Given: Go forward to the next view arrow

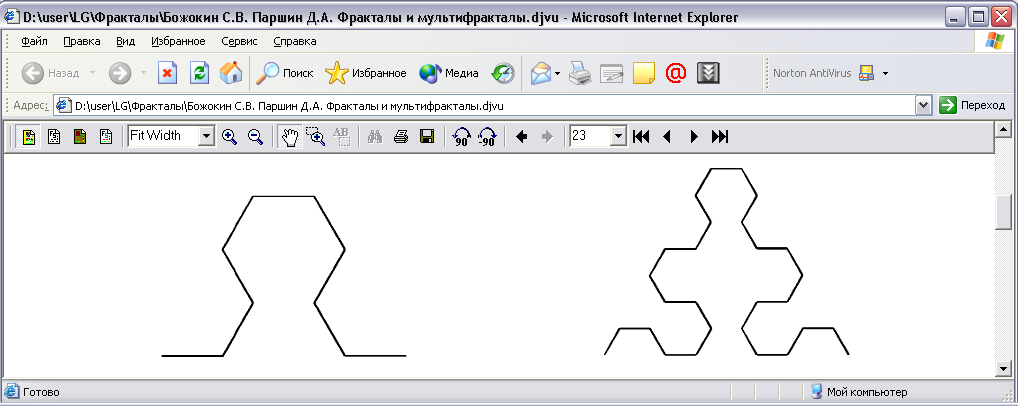Looking at the screenshot, I should tap(547, 136).
